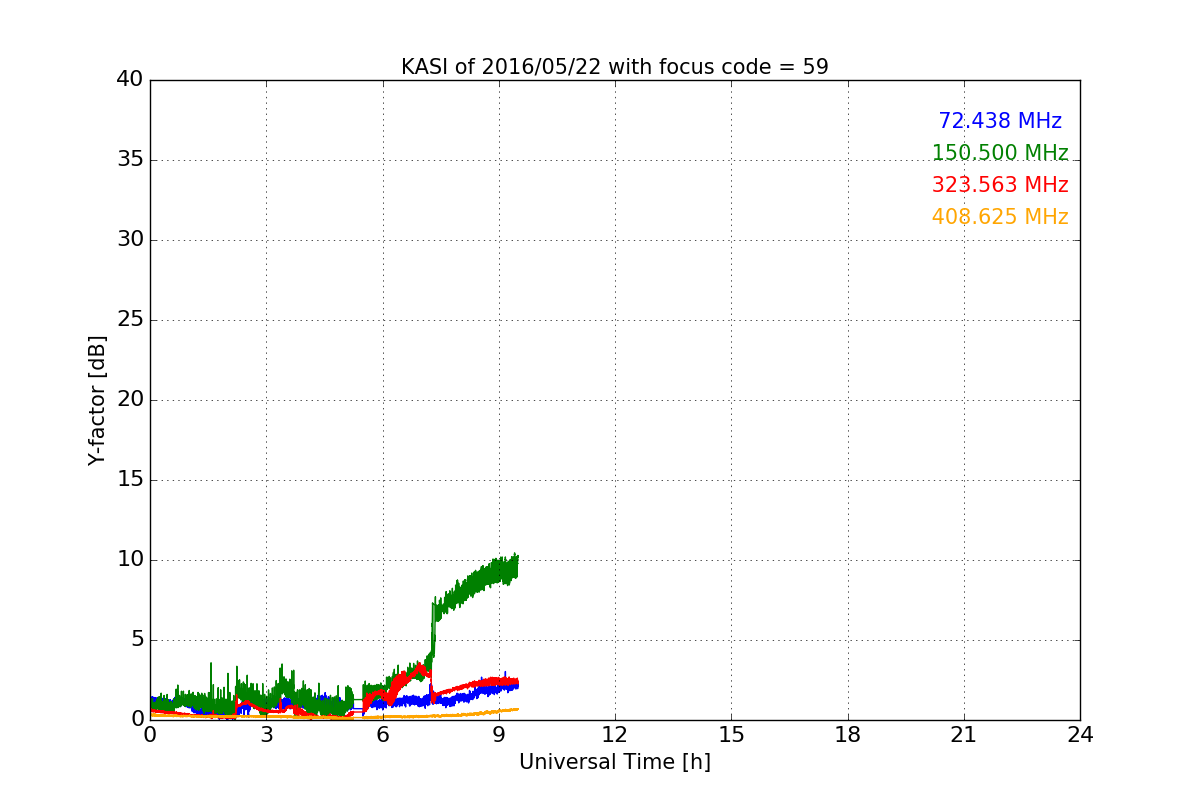1200x800 pixels.
Task: Click x-axis tick label 24
Action: pos(1080,735)
